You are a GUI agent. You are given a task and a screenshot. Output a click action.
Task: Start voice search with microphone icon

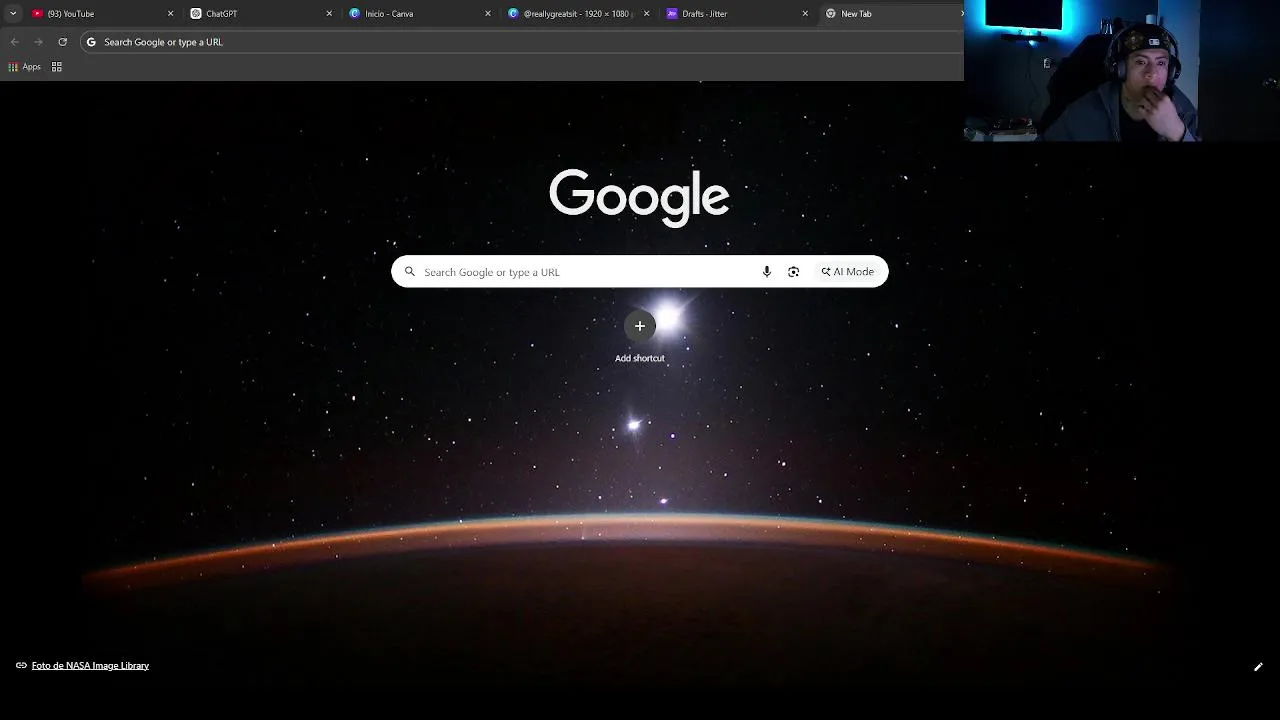[x=767, y=272]
